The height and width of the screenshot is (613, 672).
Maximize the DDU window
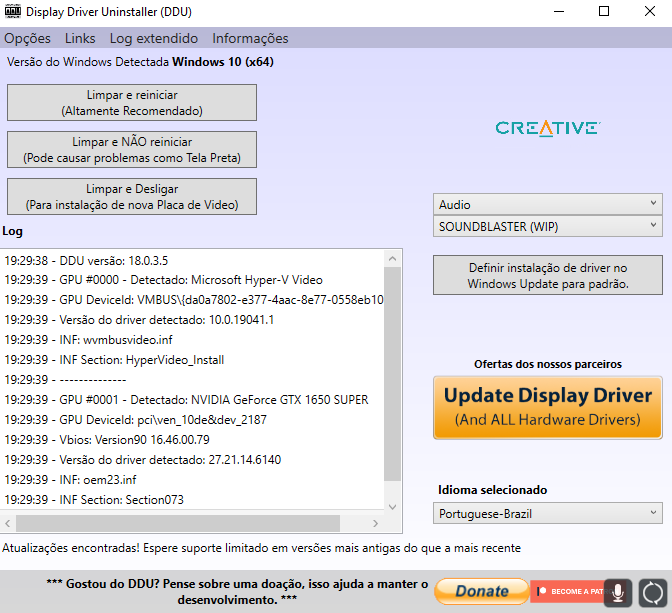[604, 12]
